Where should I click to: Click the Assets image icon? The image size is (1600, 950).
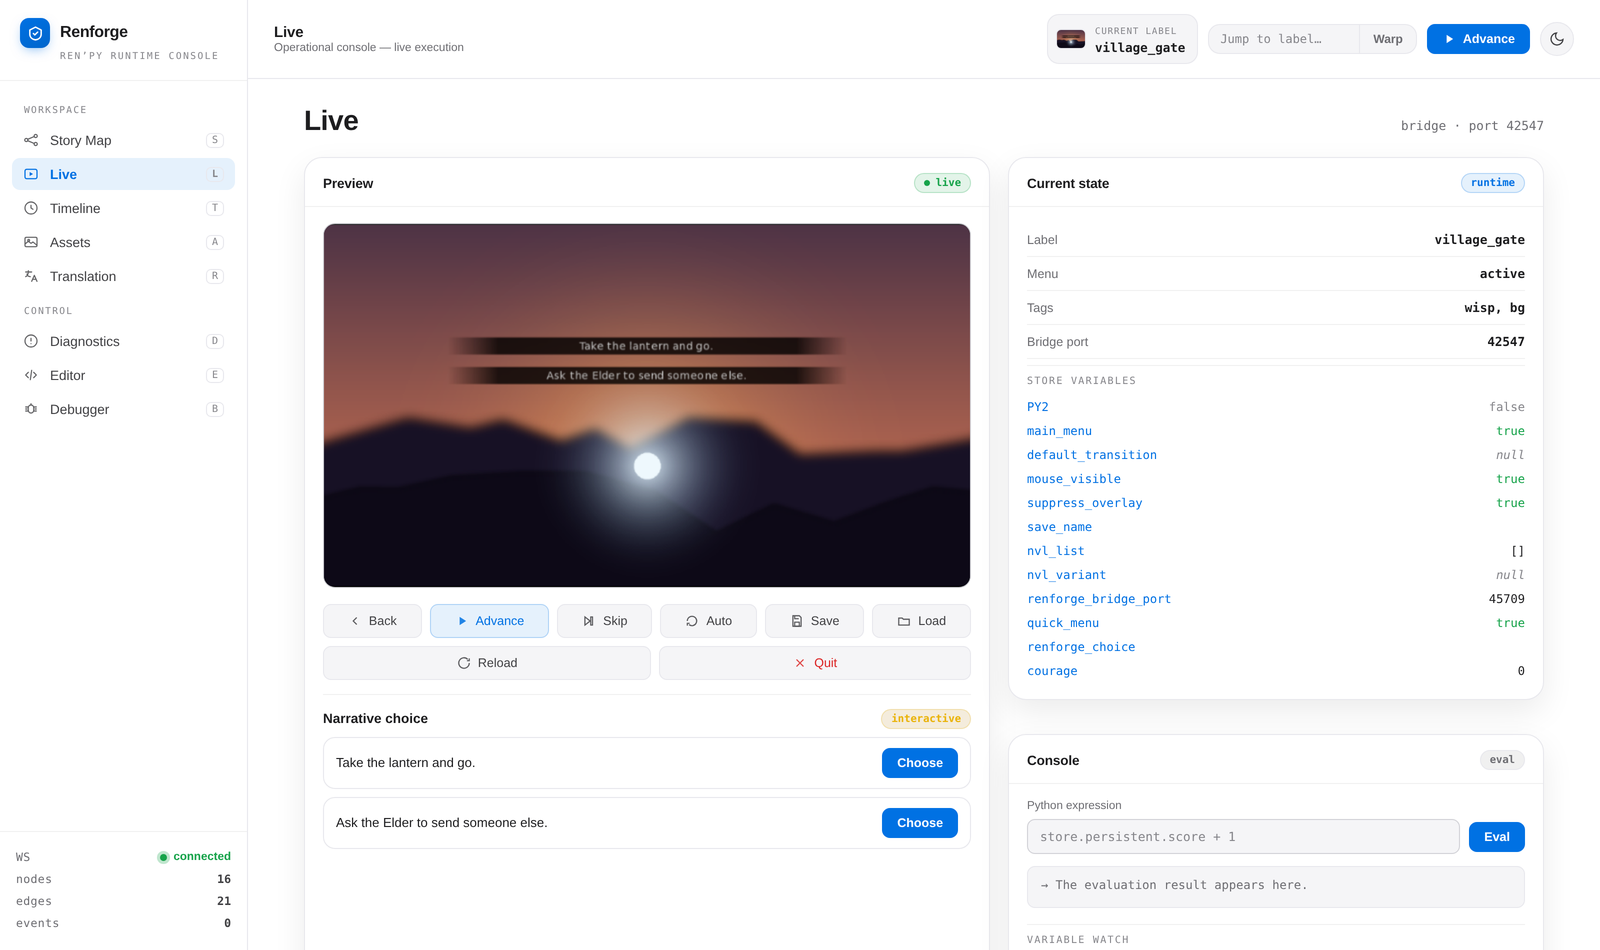coord(31,242)
